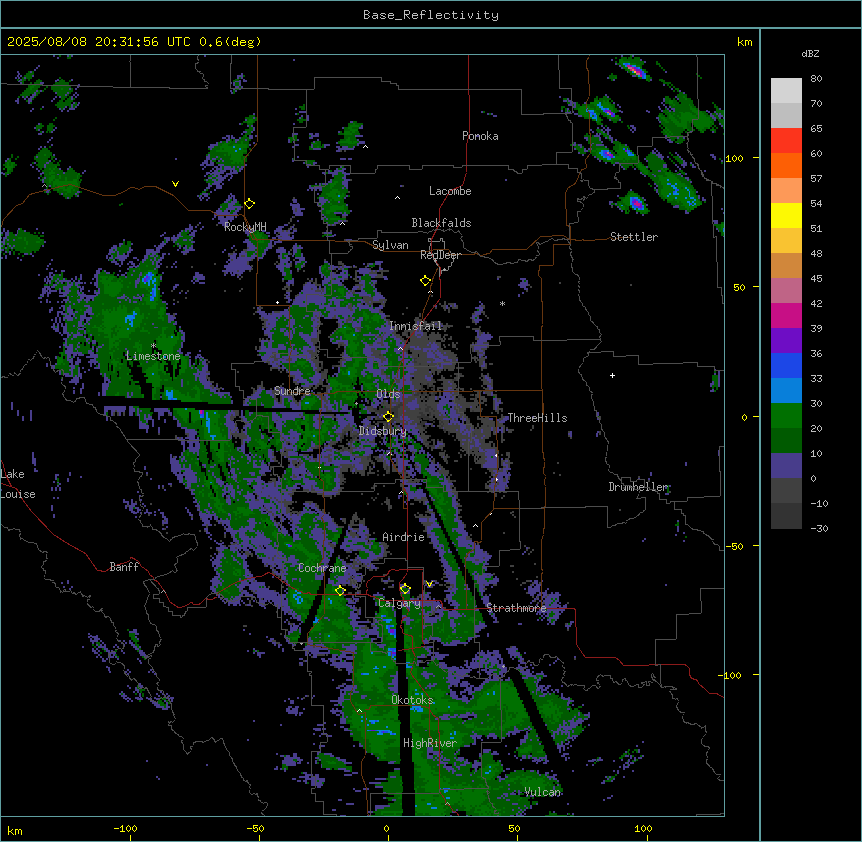Click the Limestone map label
Image resolution: width=862 pixels, height=842 pixels.
click(x=153, y=356)
